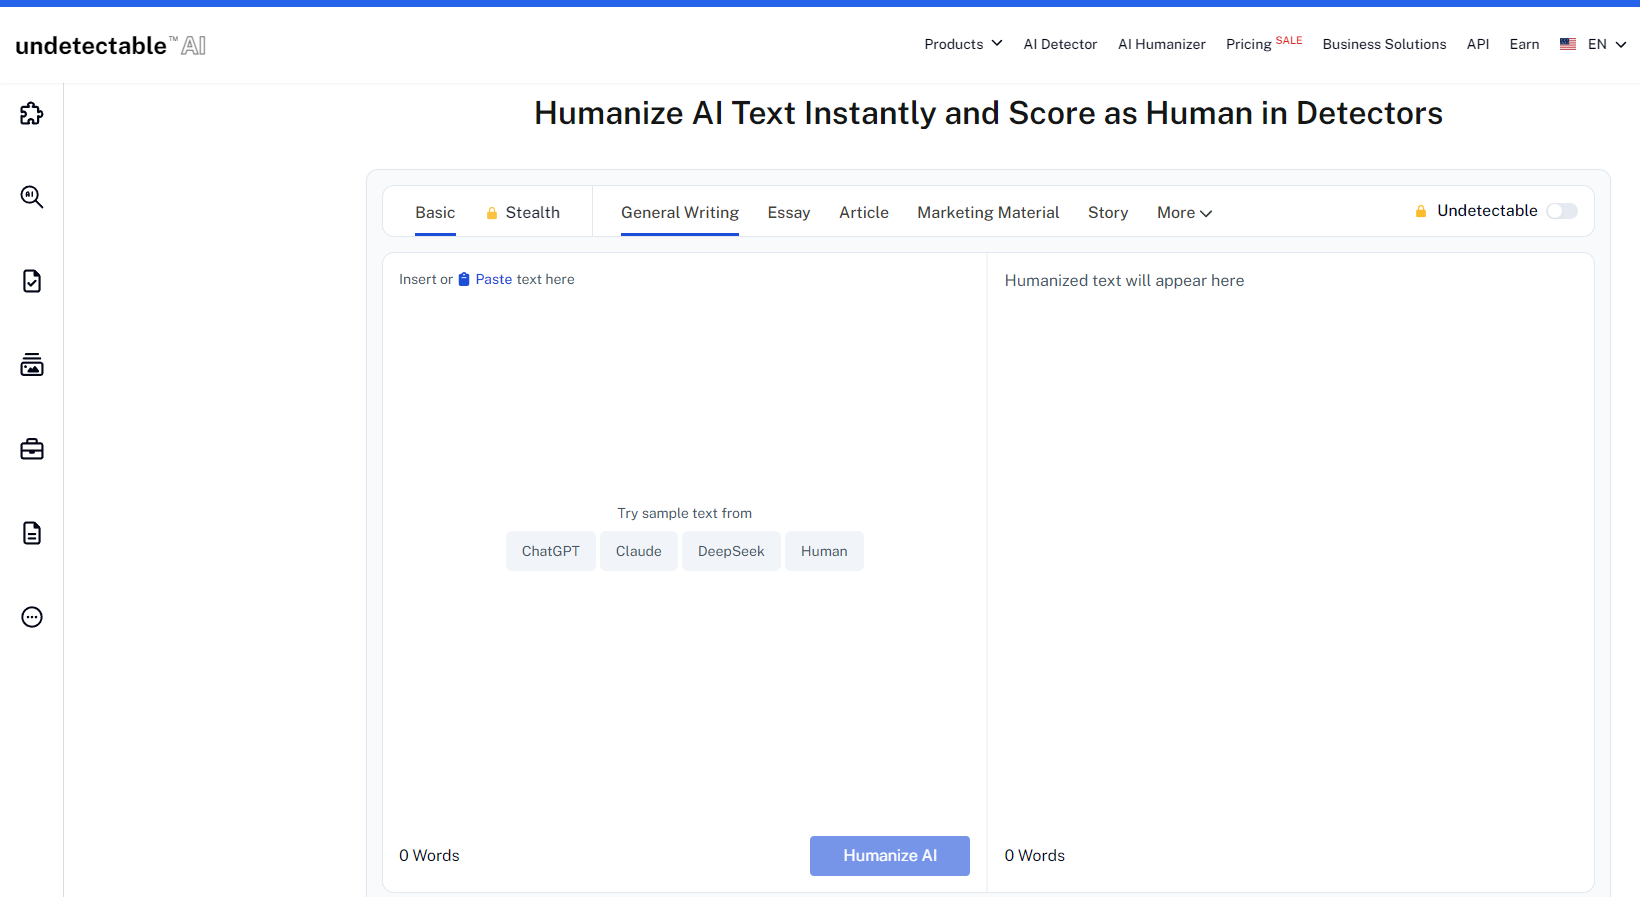This screenshot has height=897, width=1640.
Task: Open the EN language dropdown
Action: [x=1607, y=44]
